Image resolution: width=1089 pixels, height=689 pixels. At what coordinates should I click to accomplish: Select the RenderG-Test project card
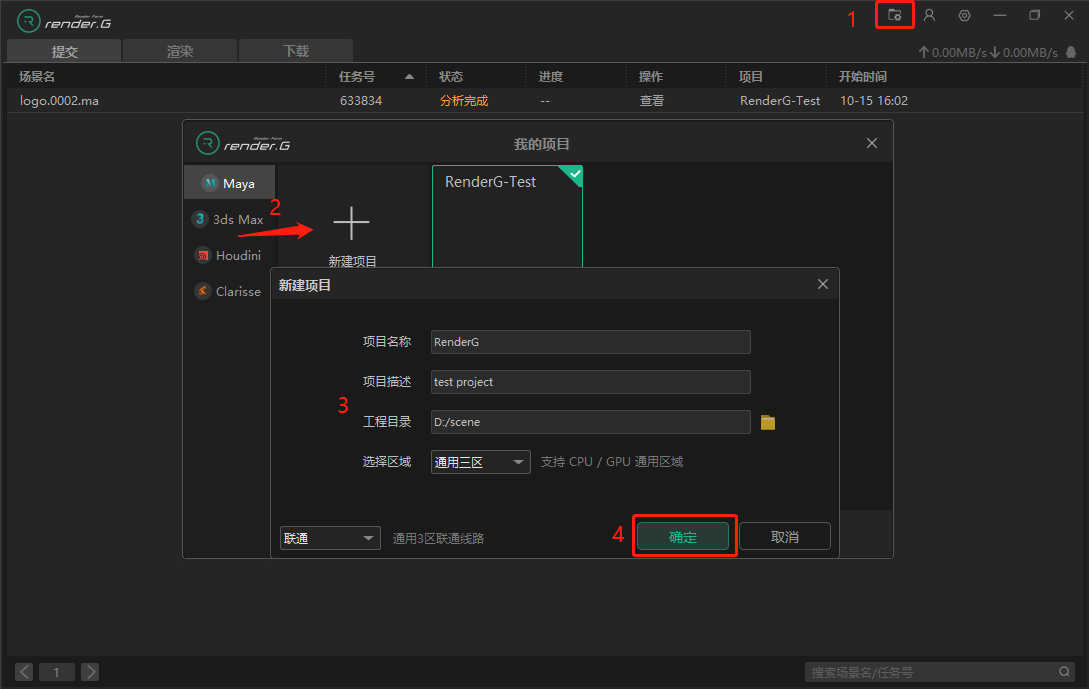506,215
